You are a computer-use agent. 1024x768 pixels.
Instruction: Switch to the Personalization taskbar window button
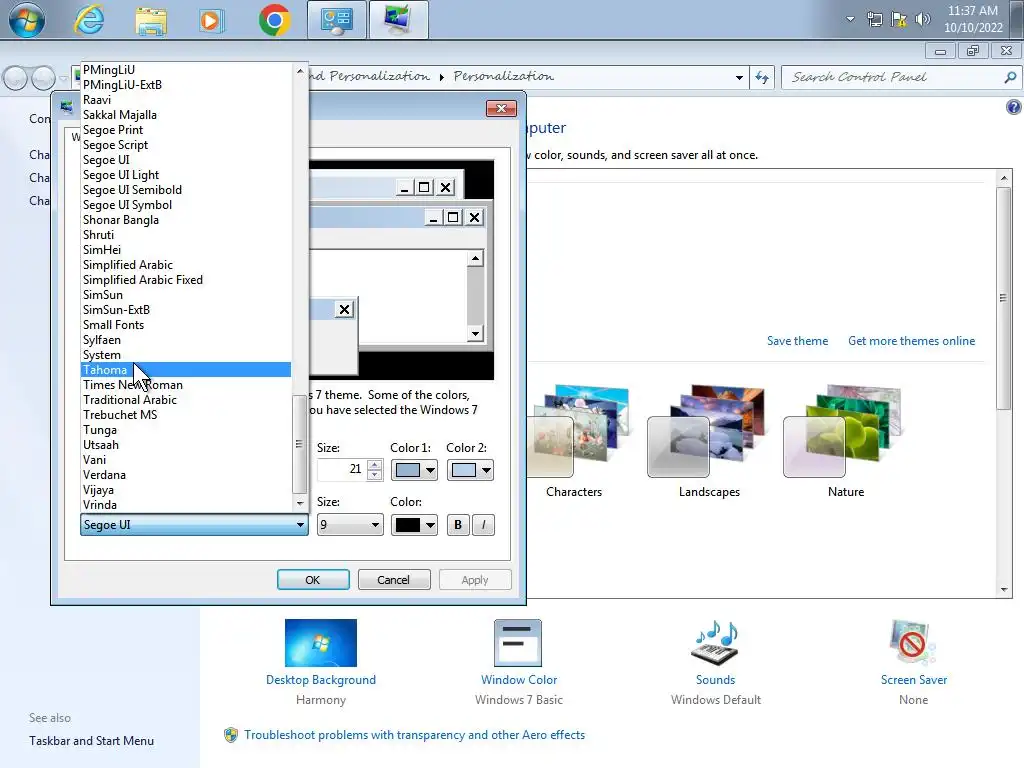click(x=398, y=20)
